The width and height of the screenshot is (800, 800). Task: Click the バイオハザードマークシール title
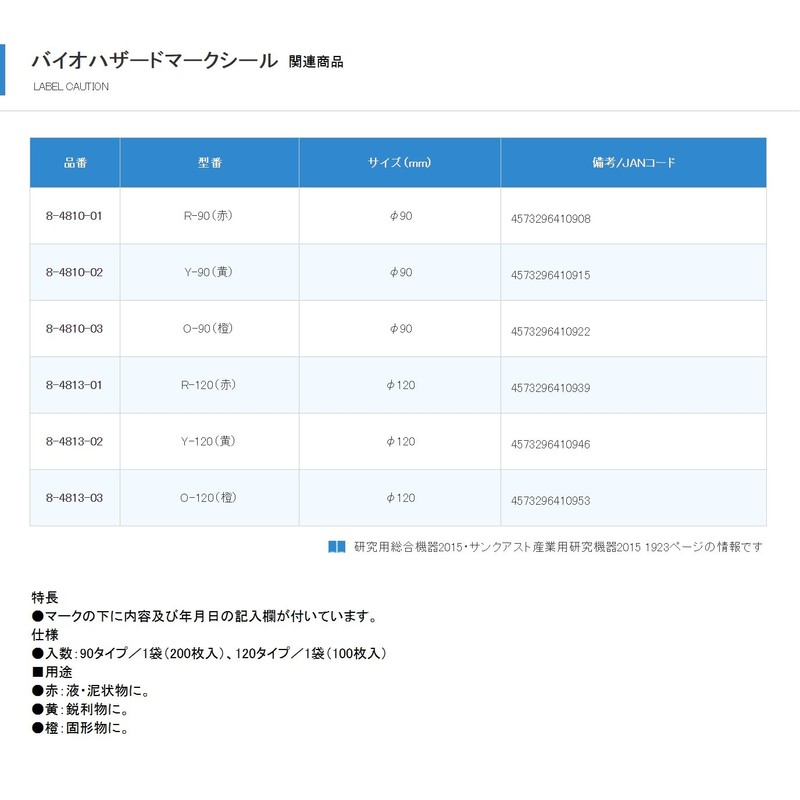click(155, 60)
